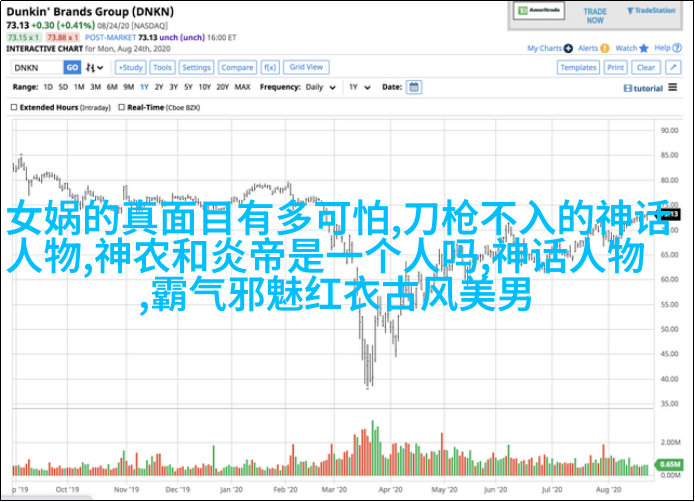Click the Help question mark icon
The image size is (695, 502).
click(x=677, y=48)
